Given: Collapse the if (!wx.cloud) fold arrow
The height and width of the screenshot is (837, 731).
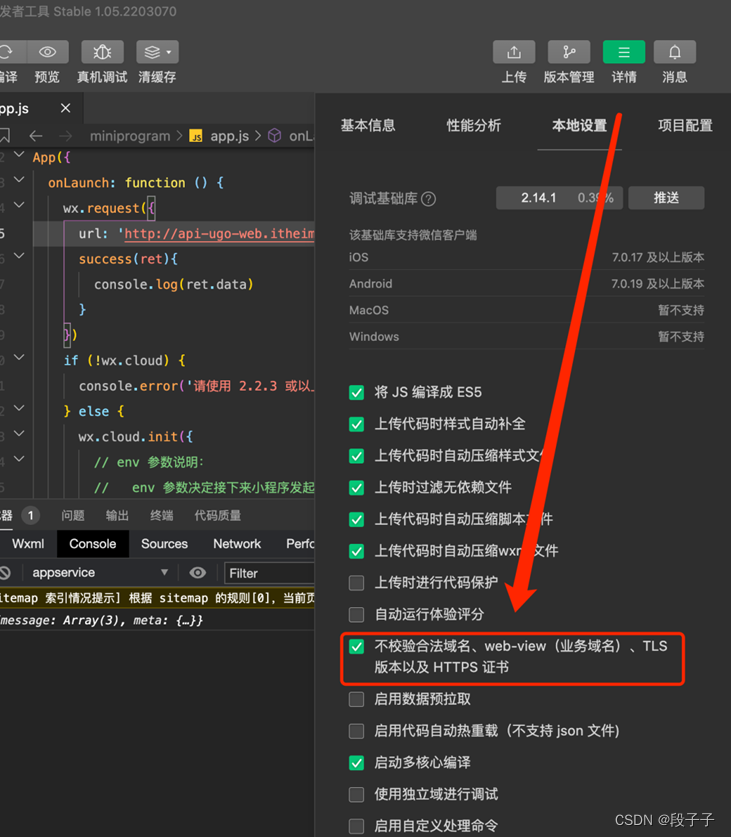Looking at the screenshot, I should click(x=19, y=357).
